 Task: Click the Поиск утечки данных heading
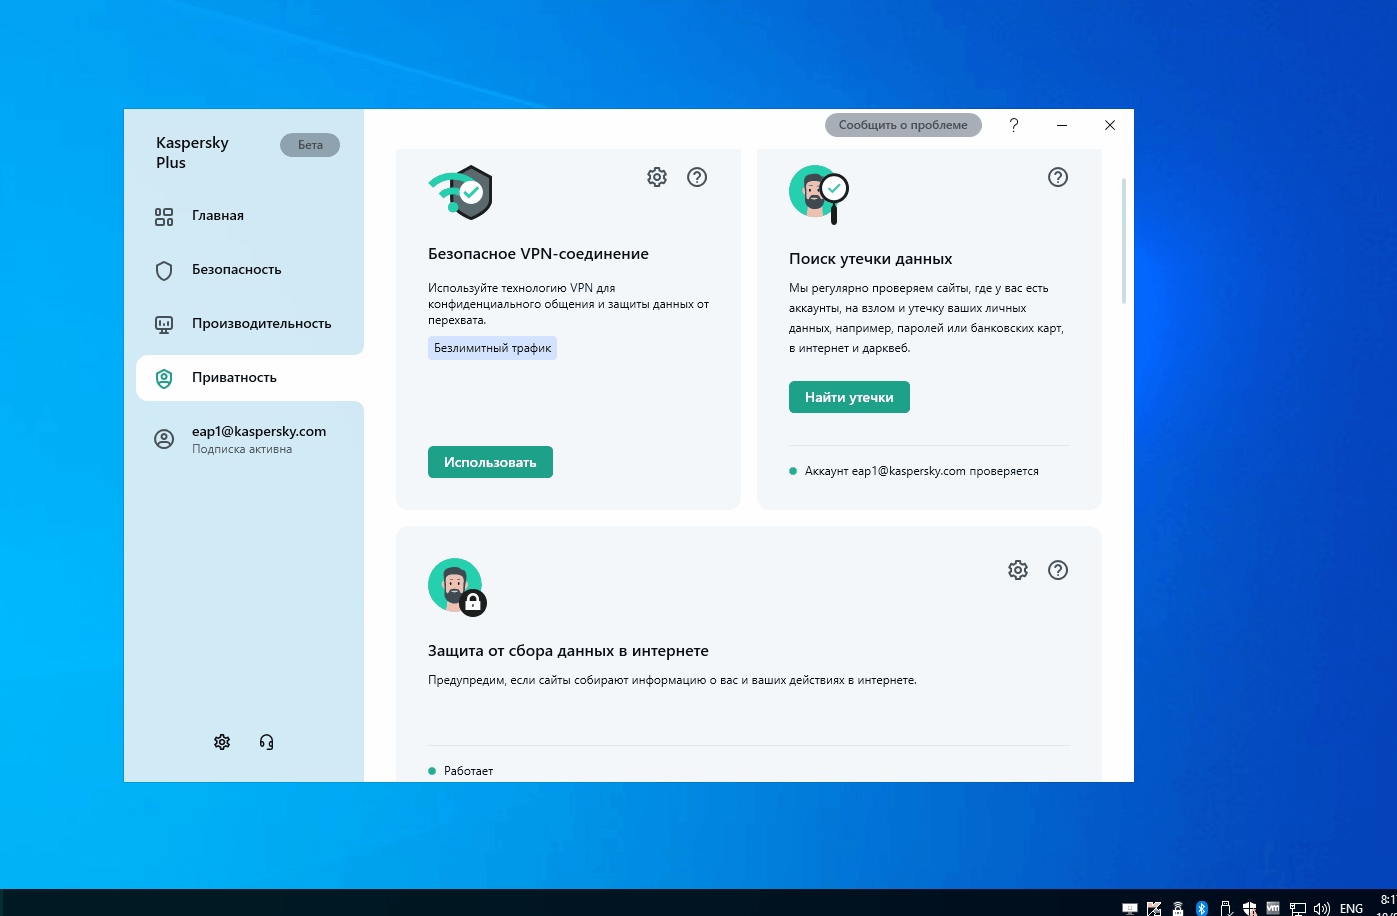[x=870, y=259]
